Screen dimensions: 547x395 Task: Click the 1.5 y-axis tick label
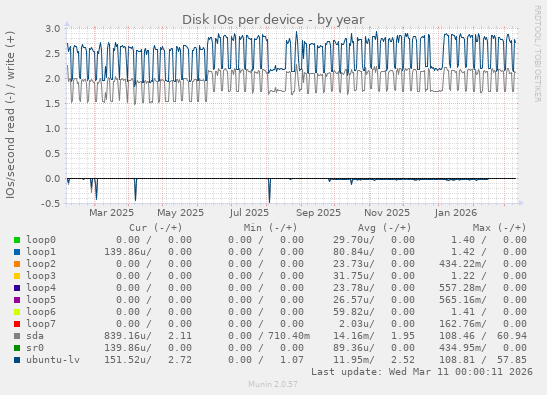coord(52,104)
